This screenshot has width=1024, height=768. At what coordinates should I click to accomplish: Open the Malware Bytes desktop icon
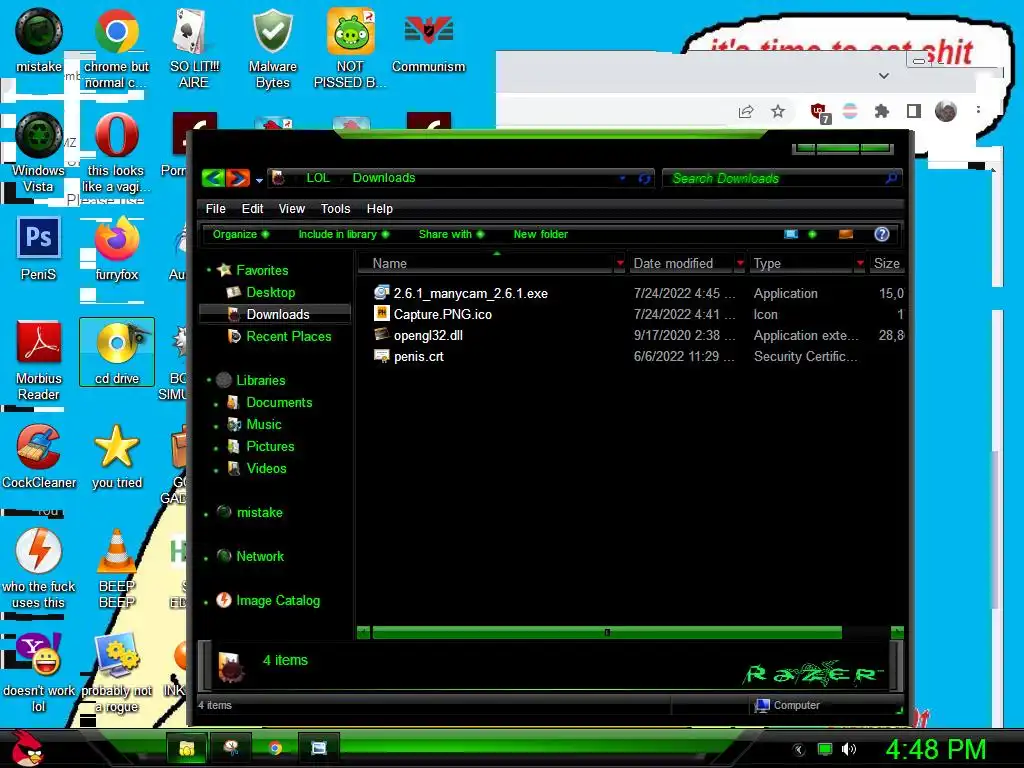(273, 50)
